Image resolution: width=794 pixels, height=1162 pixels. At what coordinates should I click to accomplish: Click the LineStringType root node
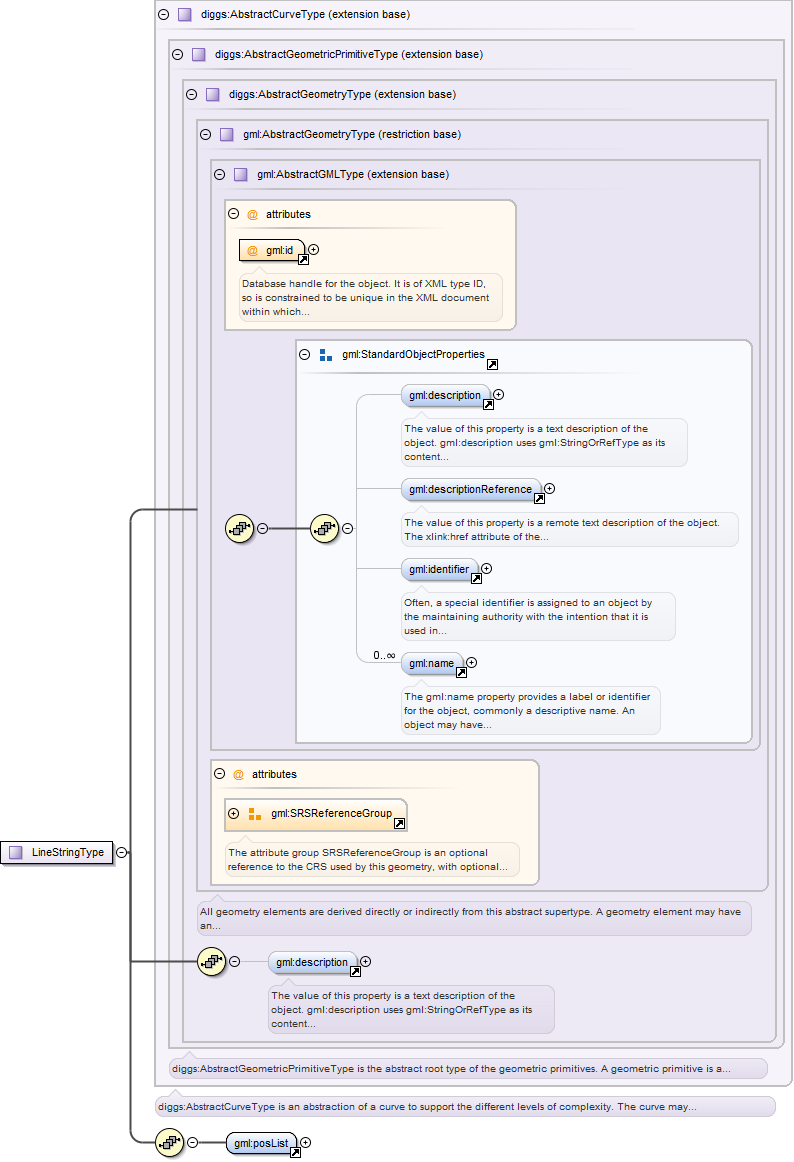[58, 852]
